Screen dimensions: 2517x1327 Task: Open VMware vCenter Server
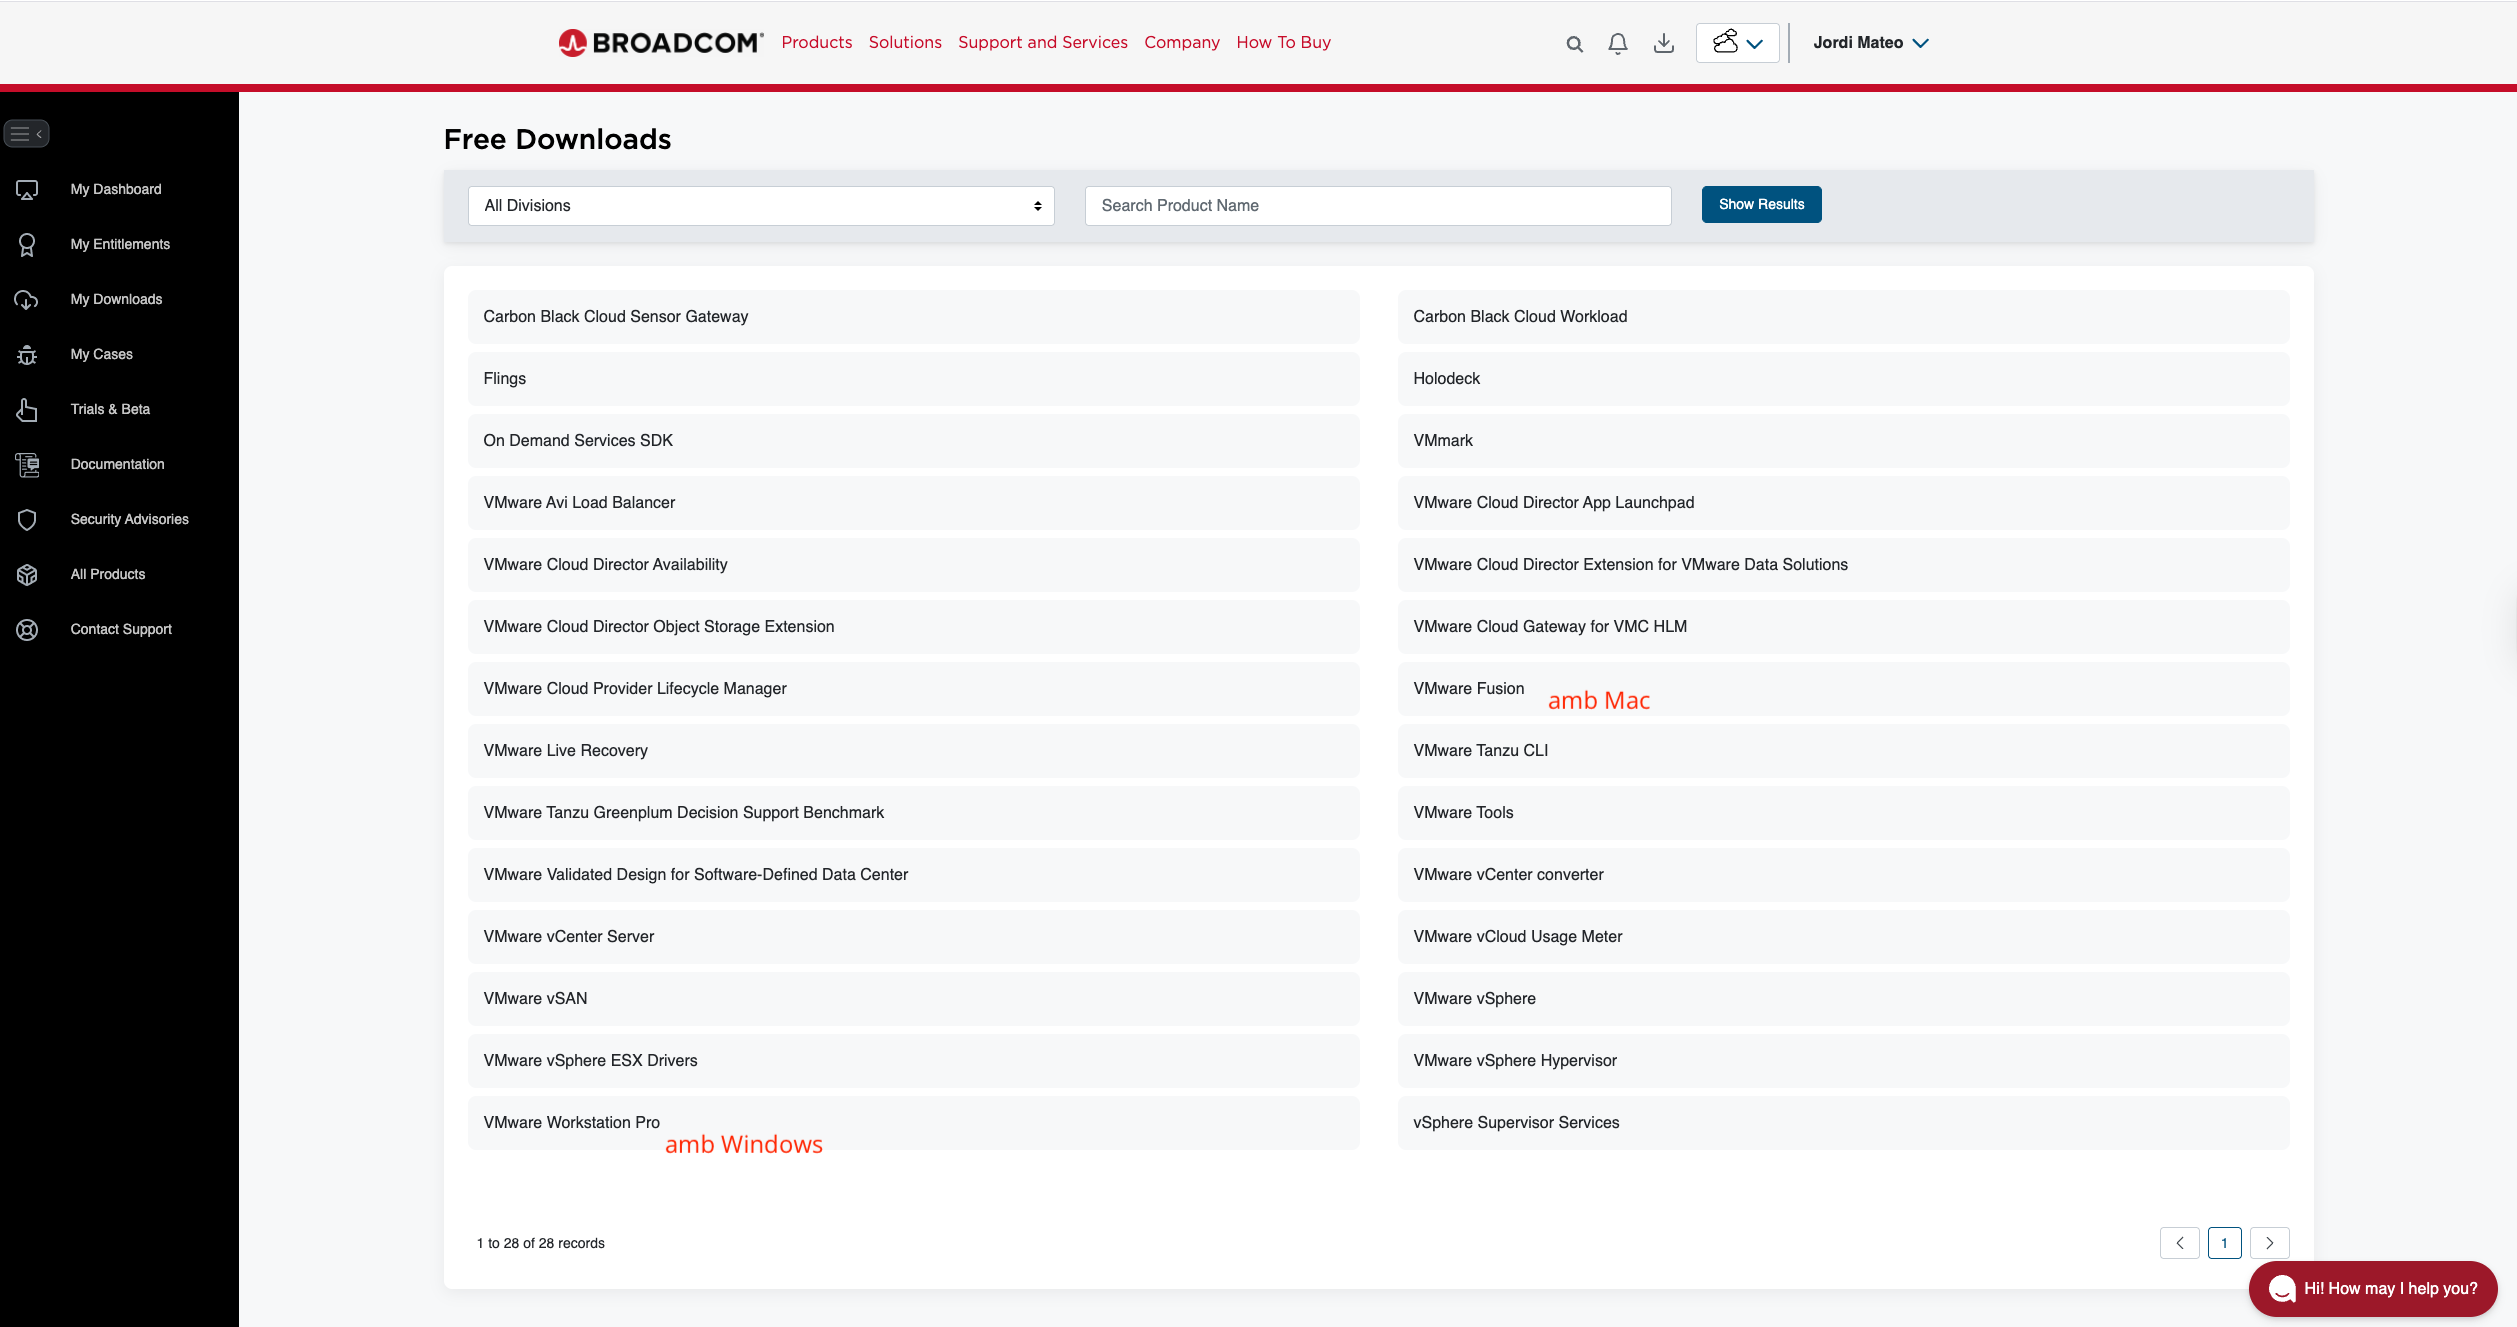coord(913,937)
